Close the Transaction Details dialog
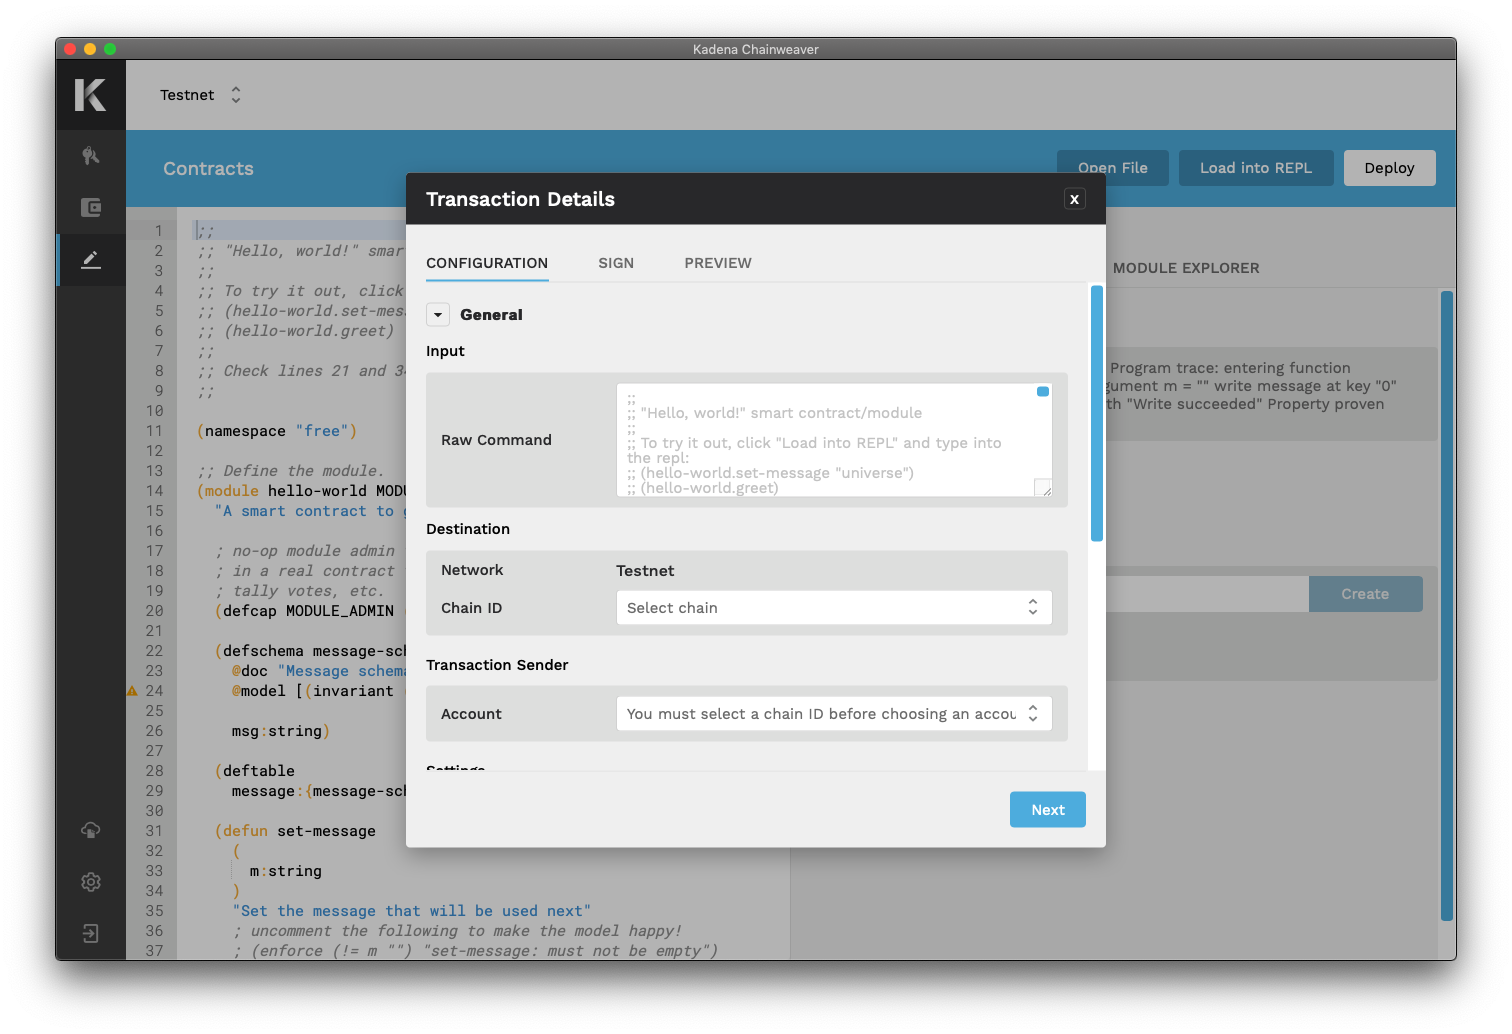The width and height of the screenshot is (1512, 1034). [x=1074, y=199]
